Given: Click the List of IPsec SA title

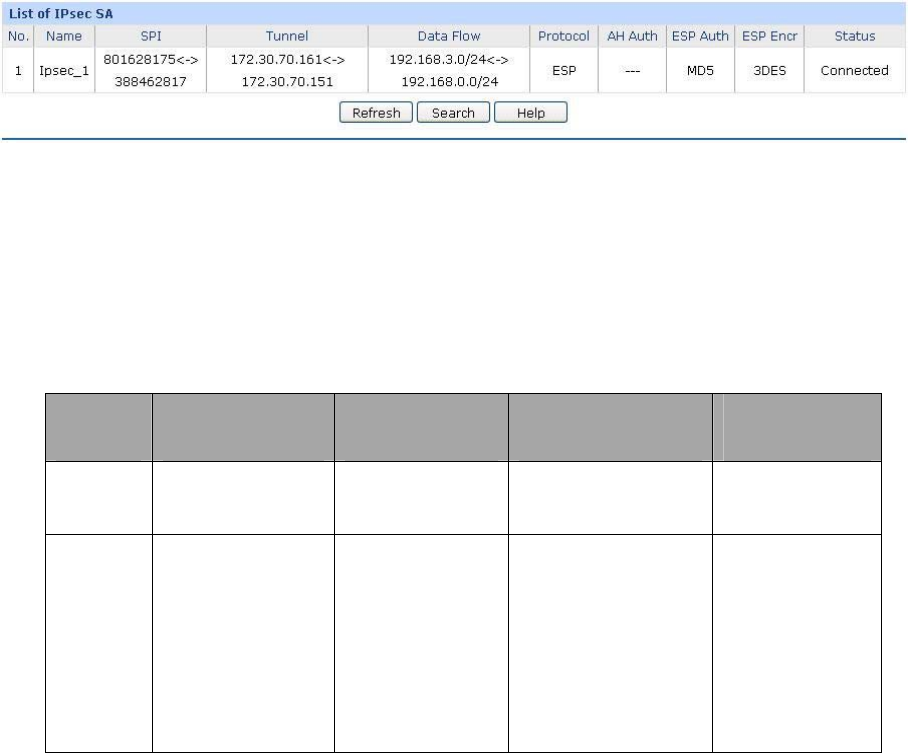Looking at the screenshot, I should point(62,13).
